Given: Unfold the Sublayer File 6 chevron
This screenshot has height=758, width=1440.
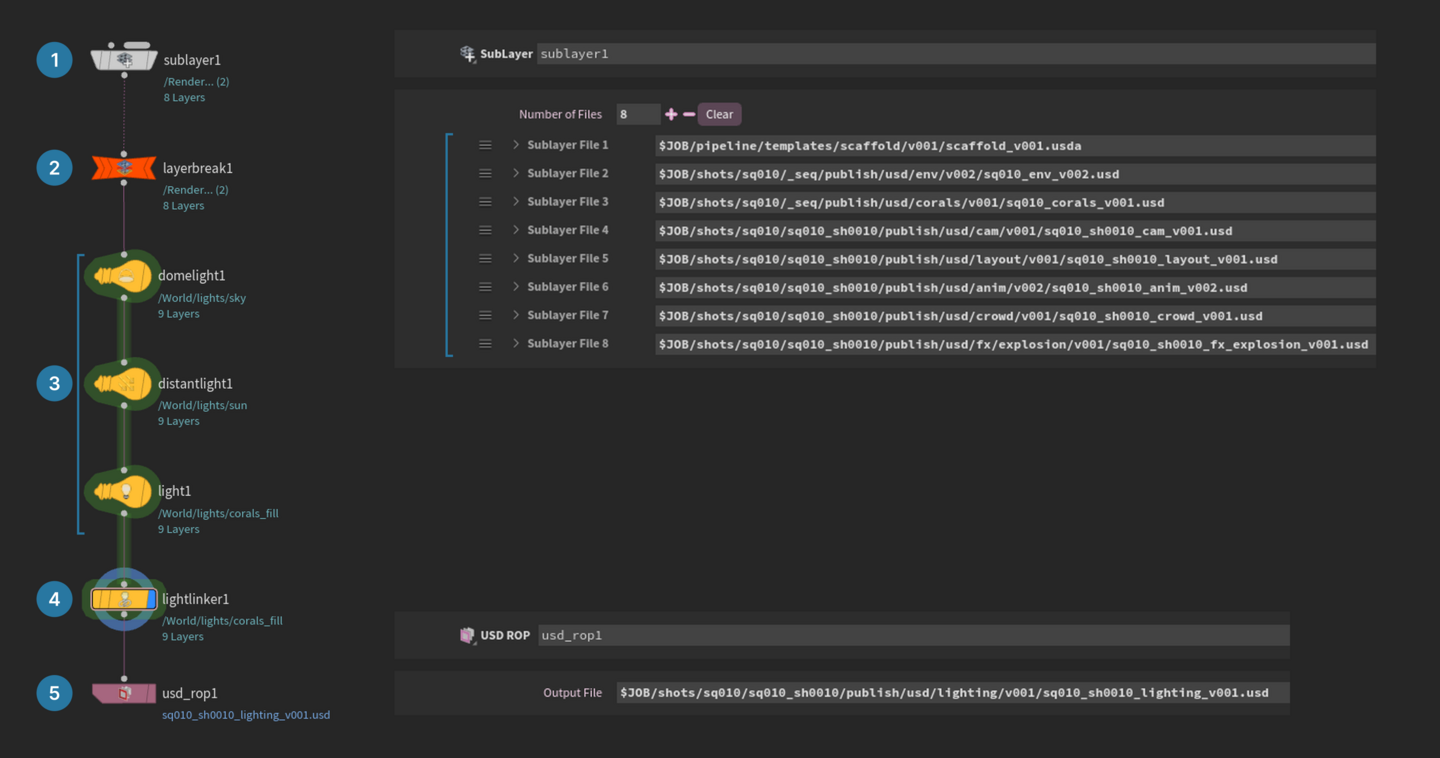Looking at the screenshot, I should 516,287.
